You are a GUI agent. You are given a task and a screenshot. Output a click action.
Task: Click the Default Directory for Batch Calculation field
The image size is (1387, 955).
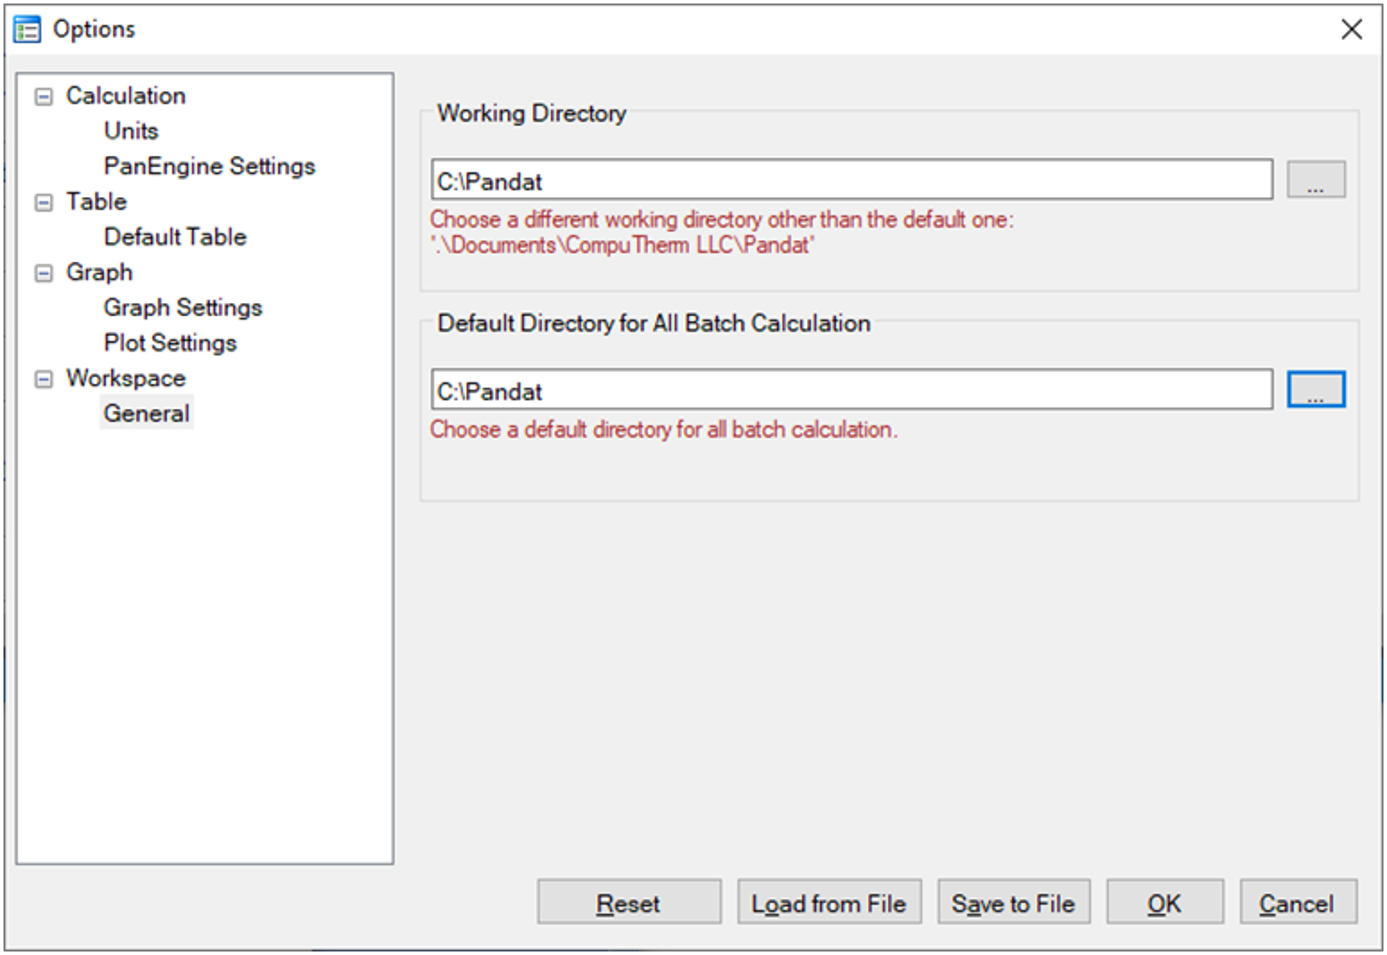(x=851, y=391)
